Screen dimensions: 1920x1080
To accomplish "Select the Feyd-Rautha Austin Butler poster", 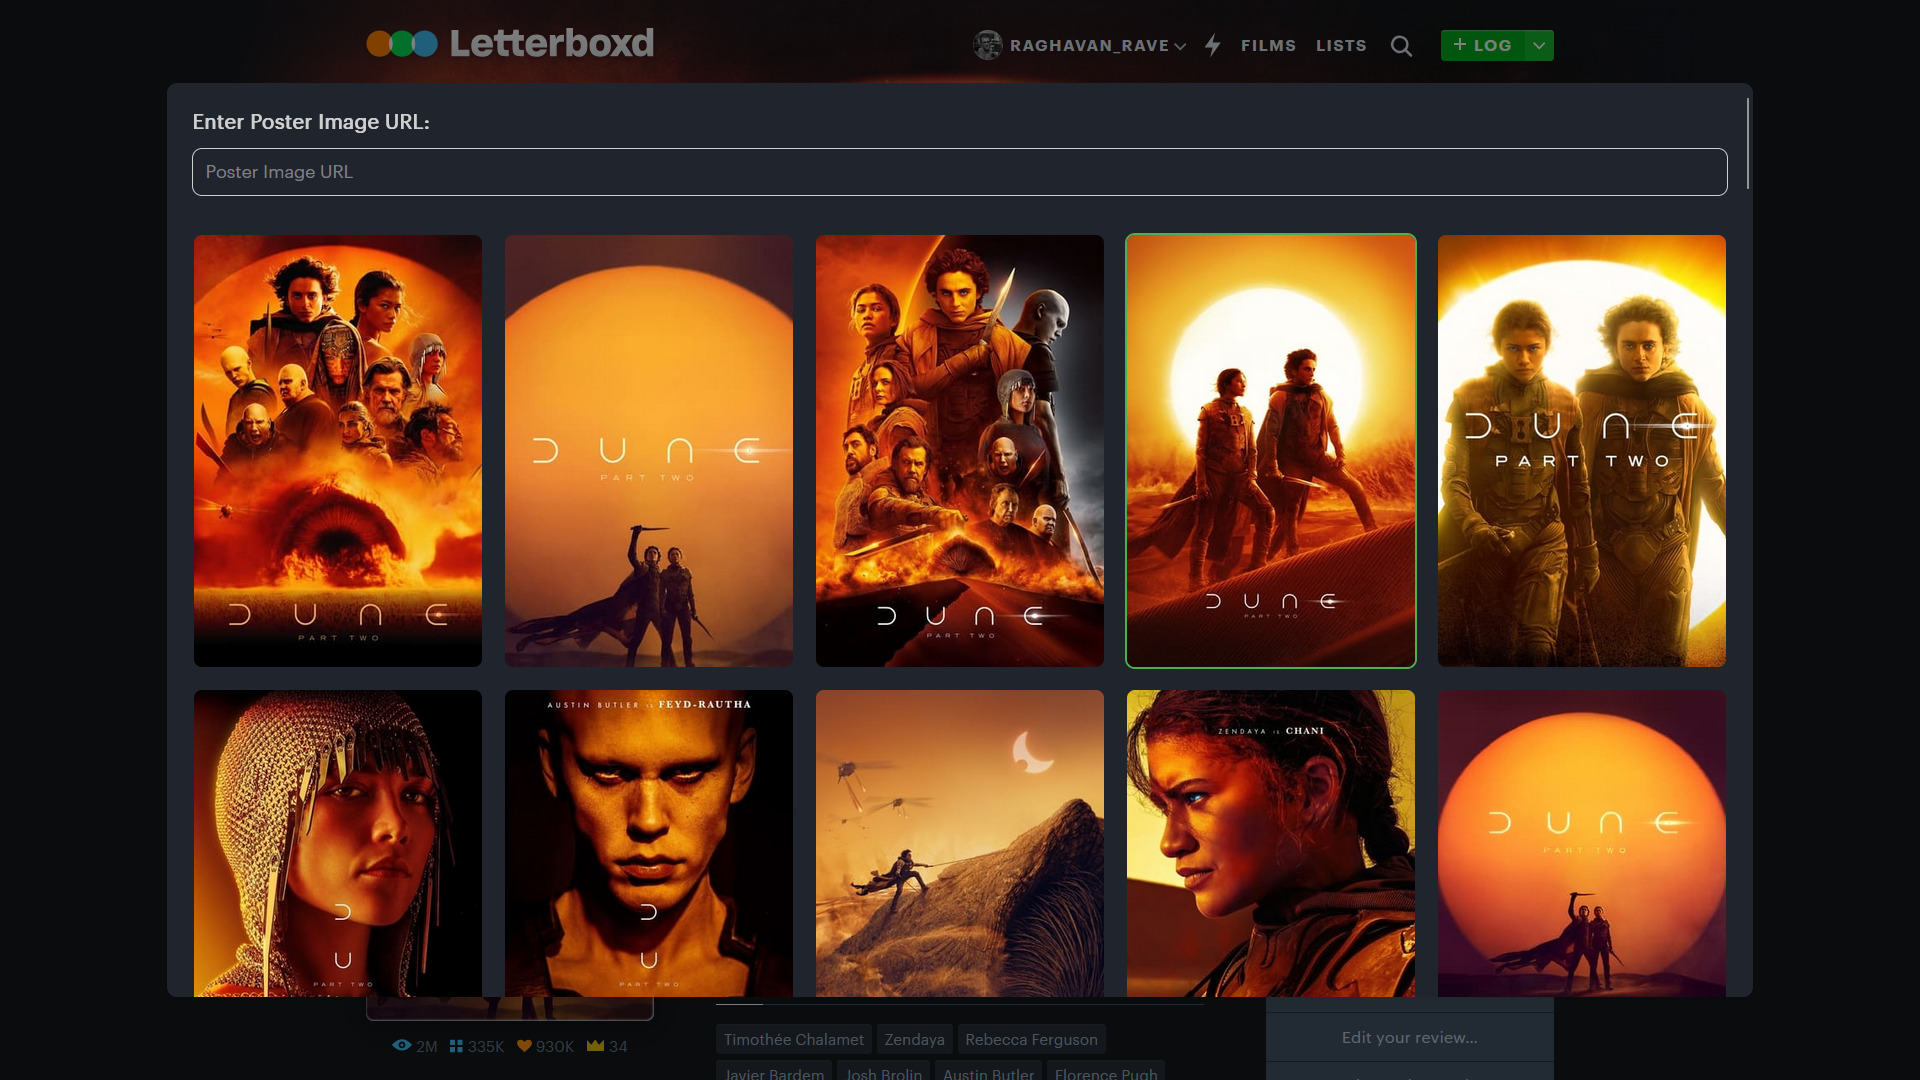I will [648, 842].
